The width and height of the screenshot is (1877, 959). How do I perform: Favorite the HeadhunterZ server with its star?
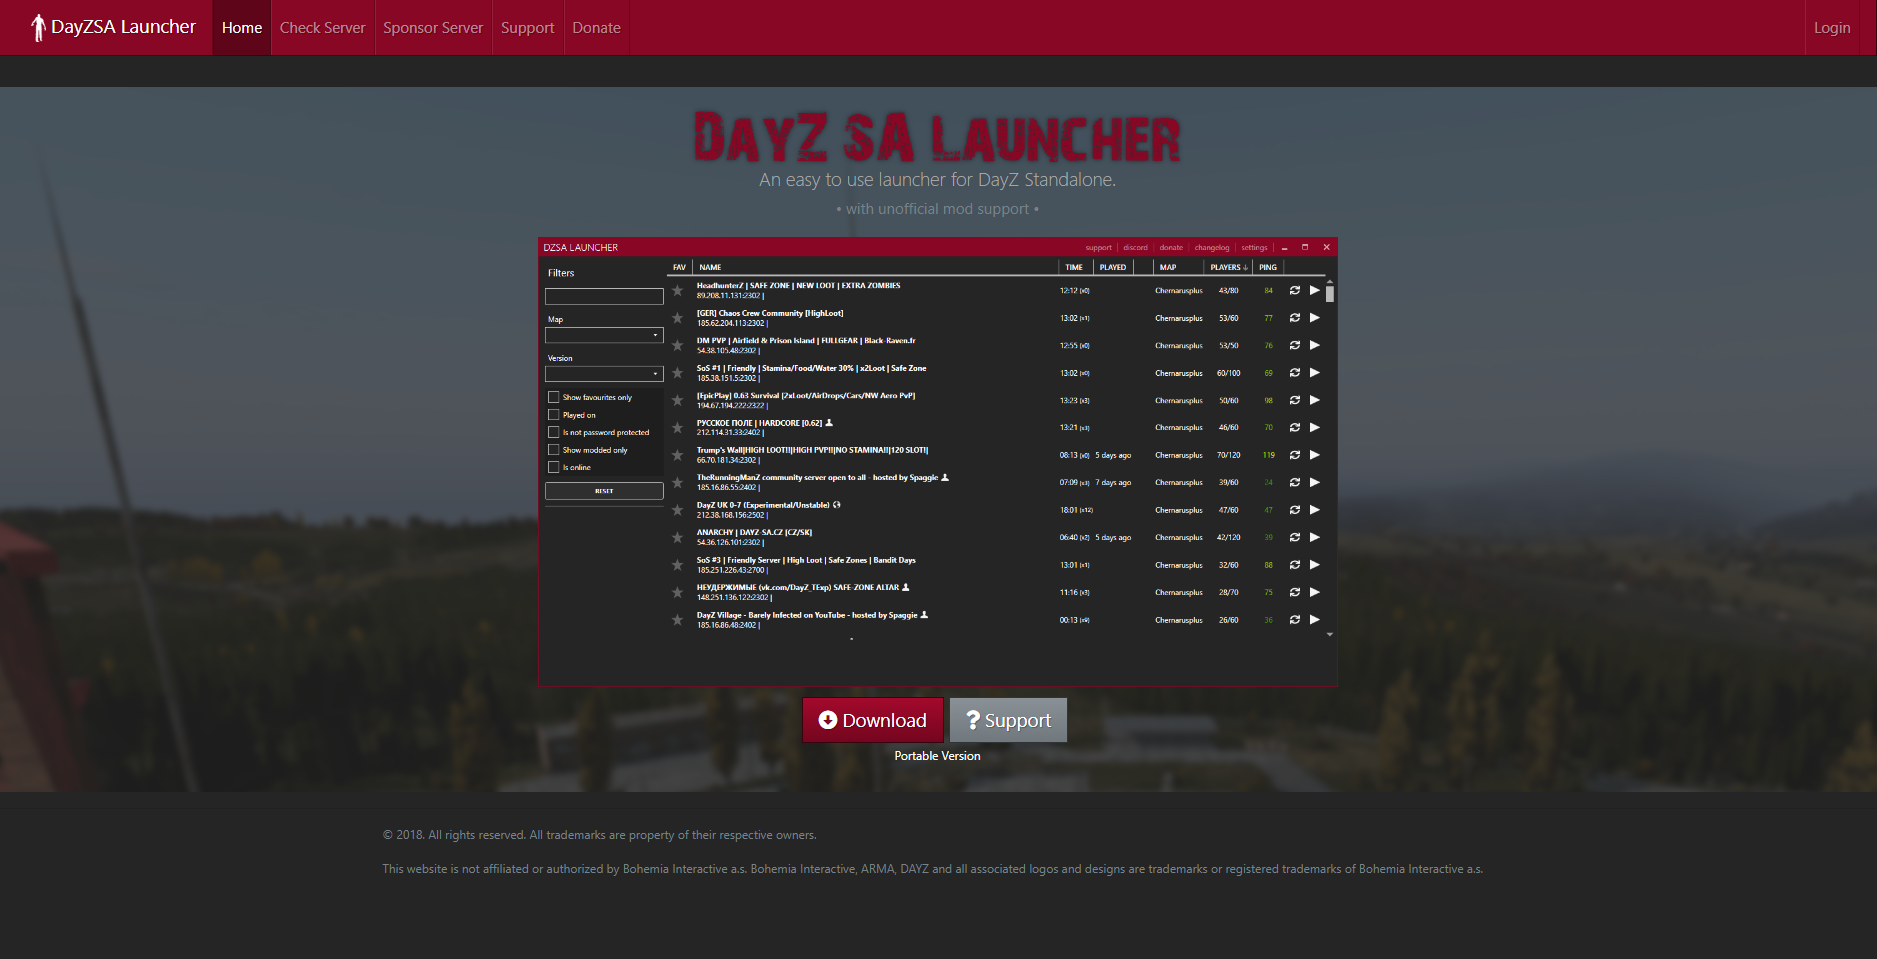click(x=677, y=291)
